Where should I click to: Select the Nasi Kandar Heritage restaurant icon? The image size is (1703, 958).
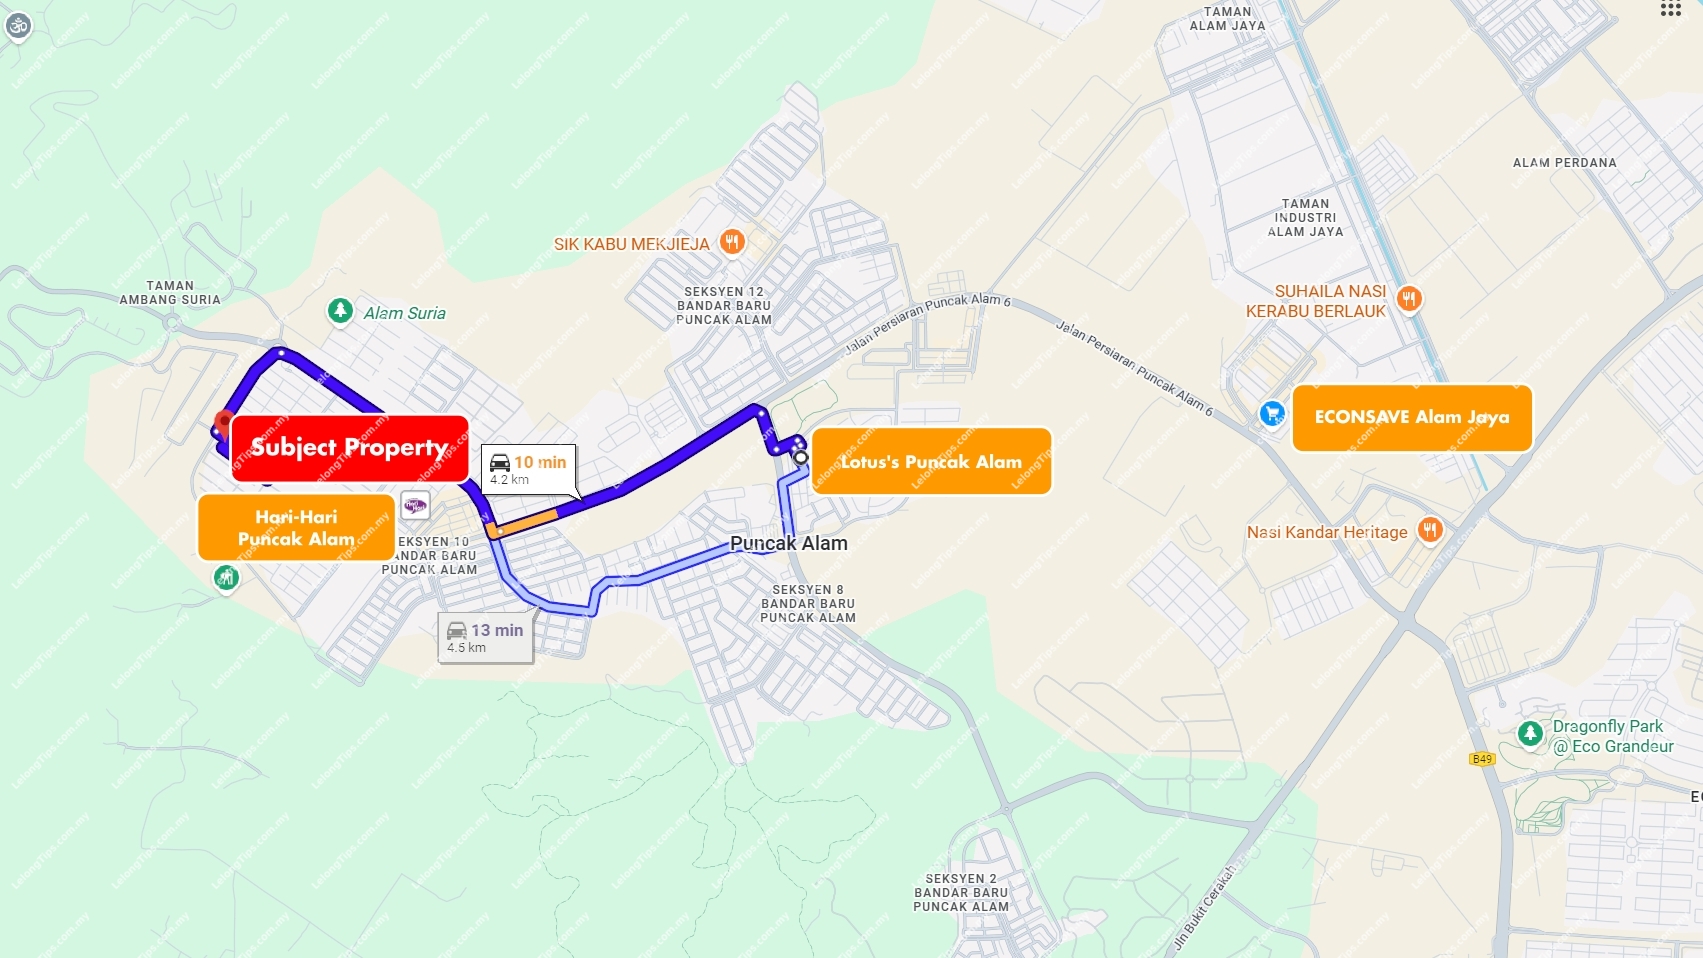(x=1430, y=530)
